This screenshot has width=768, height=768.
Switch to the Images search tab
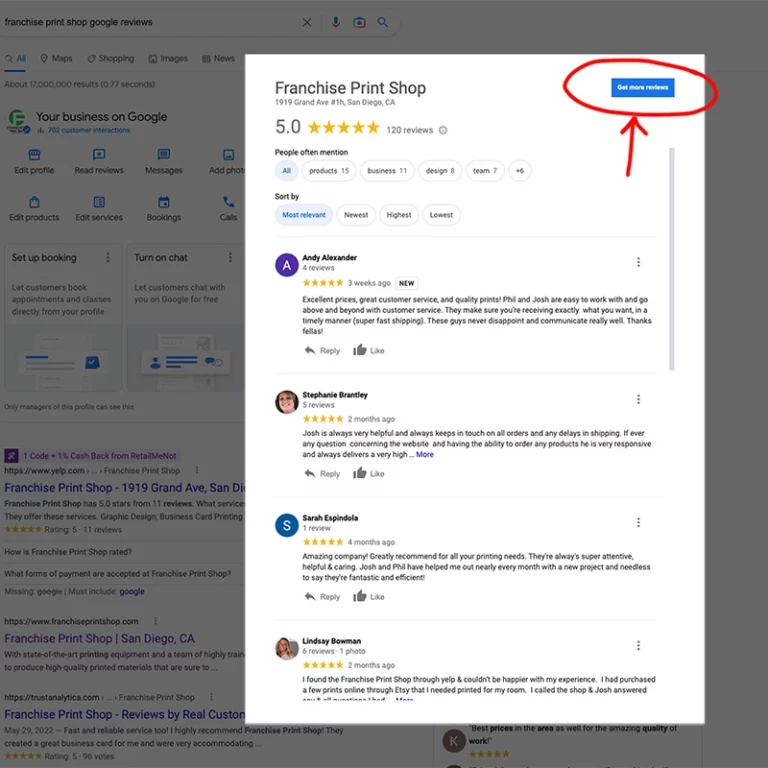point(168,59)
